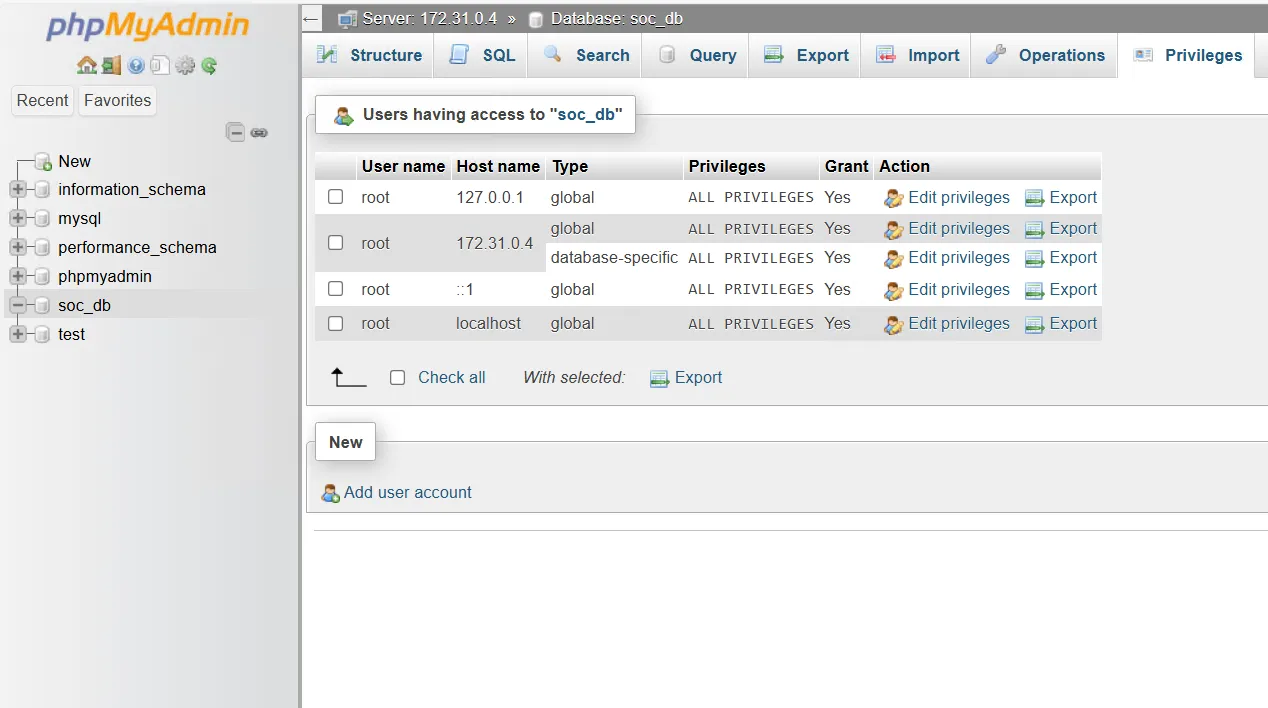1268x708 pixels.
Task: Switch to the Favorites sidebar tab
Action: [x=117, y=100]
